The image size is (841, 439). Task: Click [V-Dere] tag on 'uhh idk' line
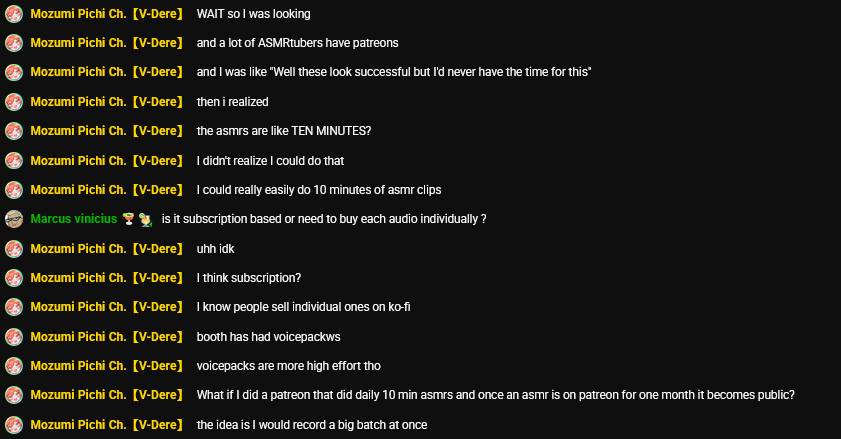158,249
